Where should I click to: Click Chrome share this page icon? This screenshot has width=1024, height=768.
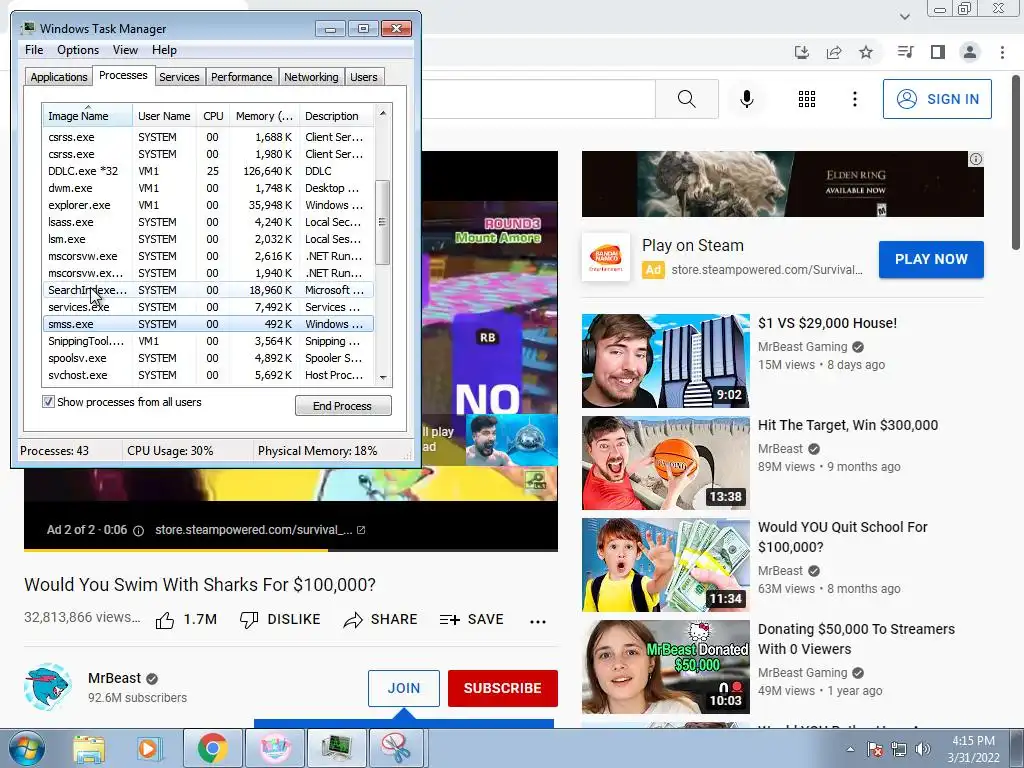pos(834,52)
